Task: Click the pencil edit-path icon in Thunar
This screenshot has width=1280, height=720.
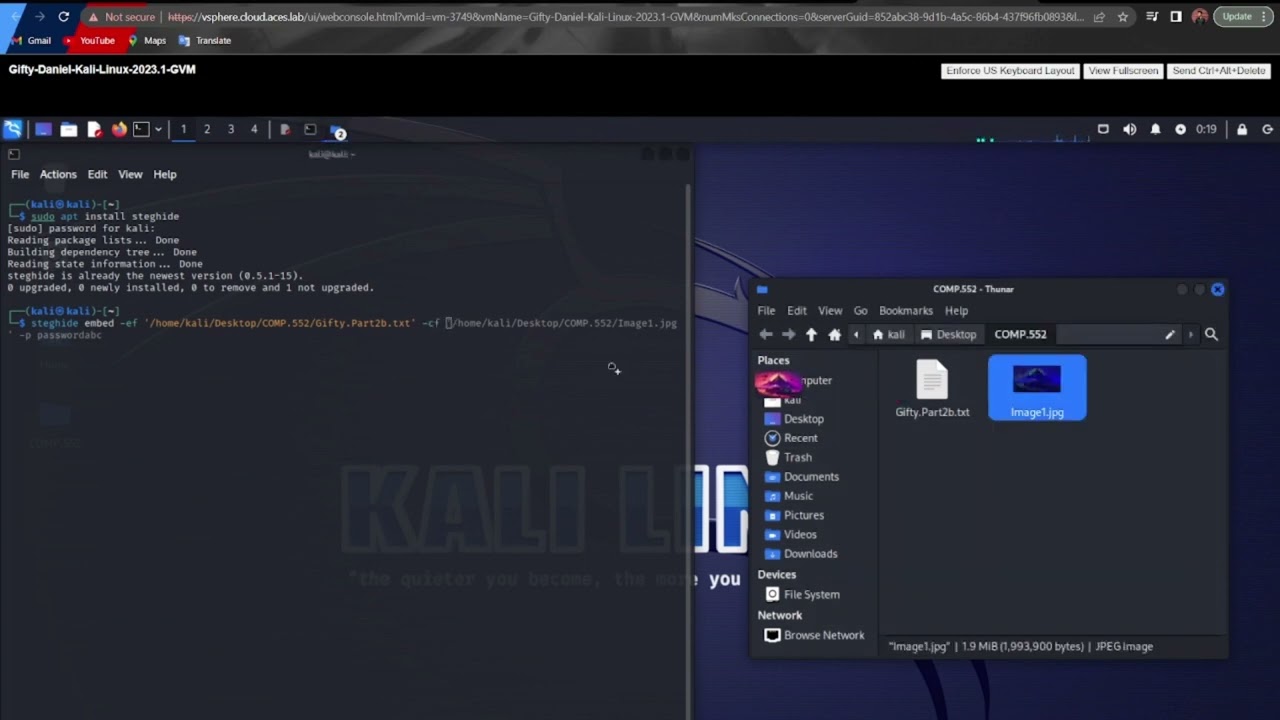Action: click(x=1170, y=334)
